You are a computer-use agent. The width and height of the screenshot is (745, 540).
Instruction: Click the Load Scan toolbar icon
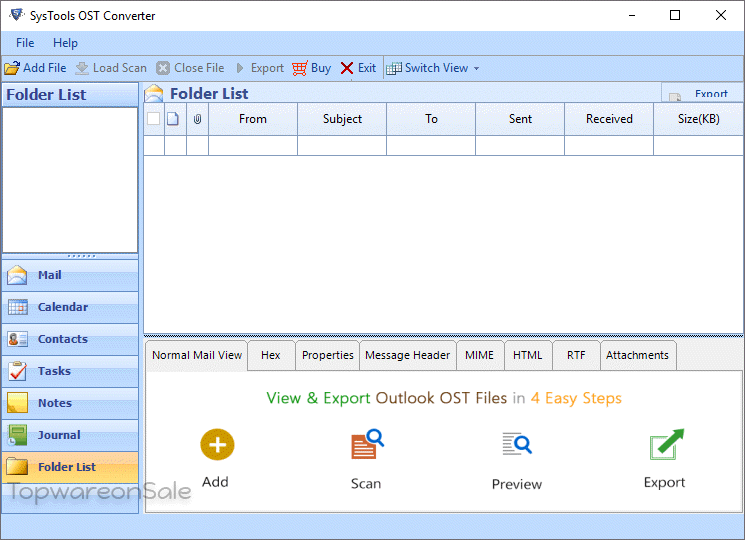pos(82,68)
